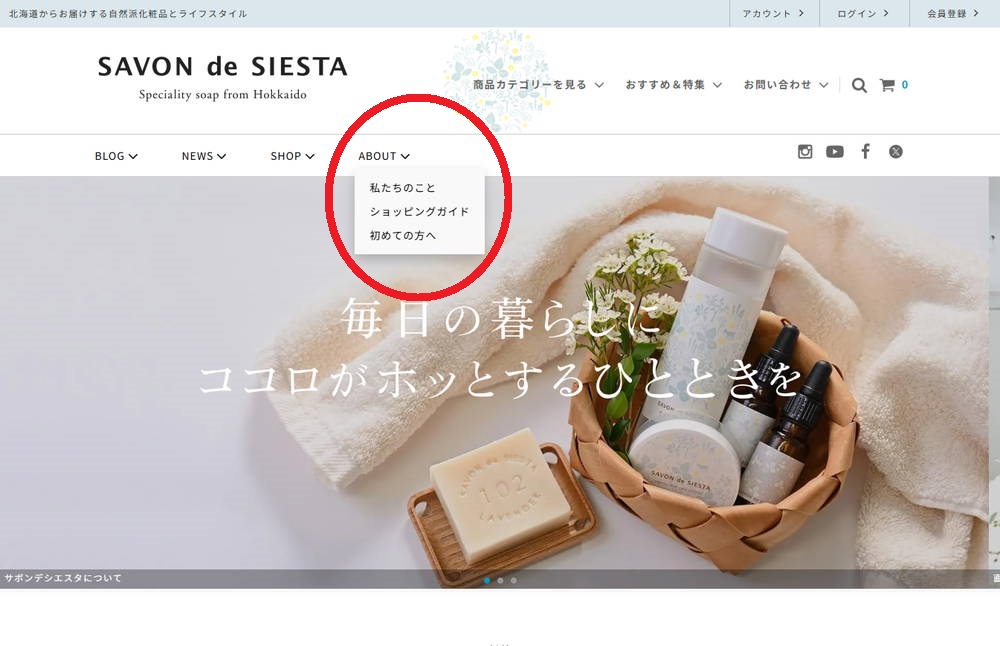Viewport: 1000px width, 646px height.
Task: Open the shopping cart icon
Action: (887, 85)
